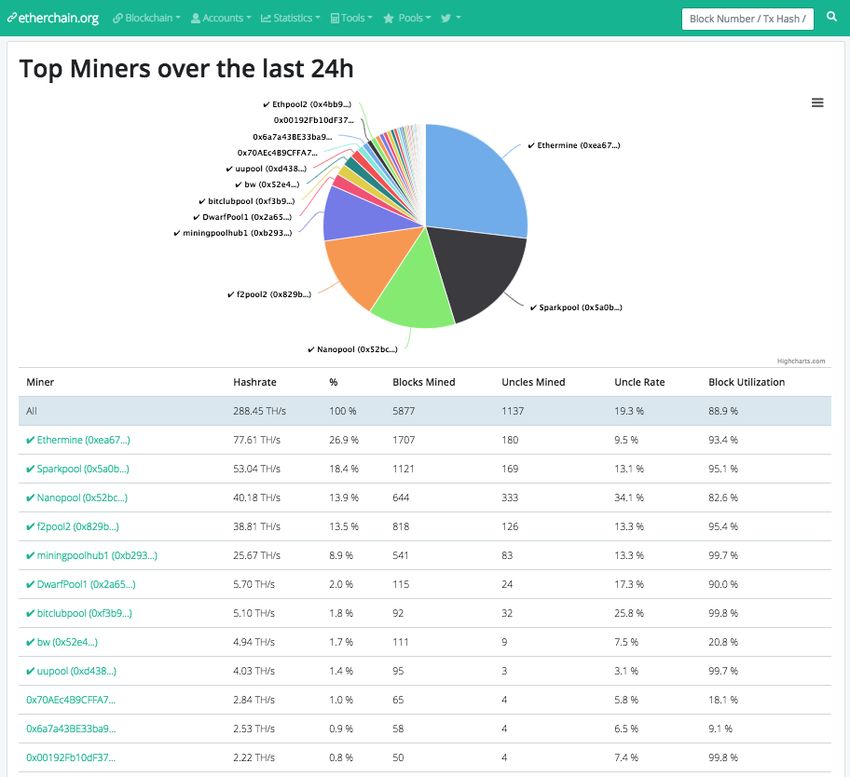Click the Block Utilization column header
850x777 pixels.
point(746,382)
